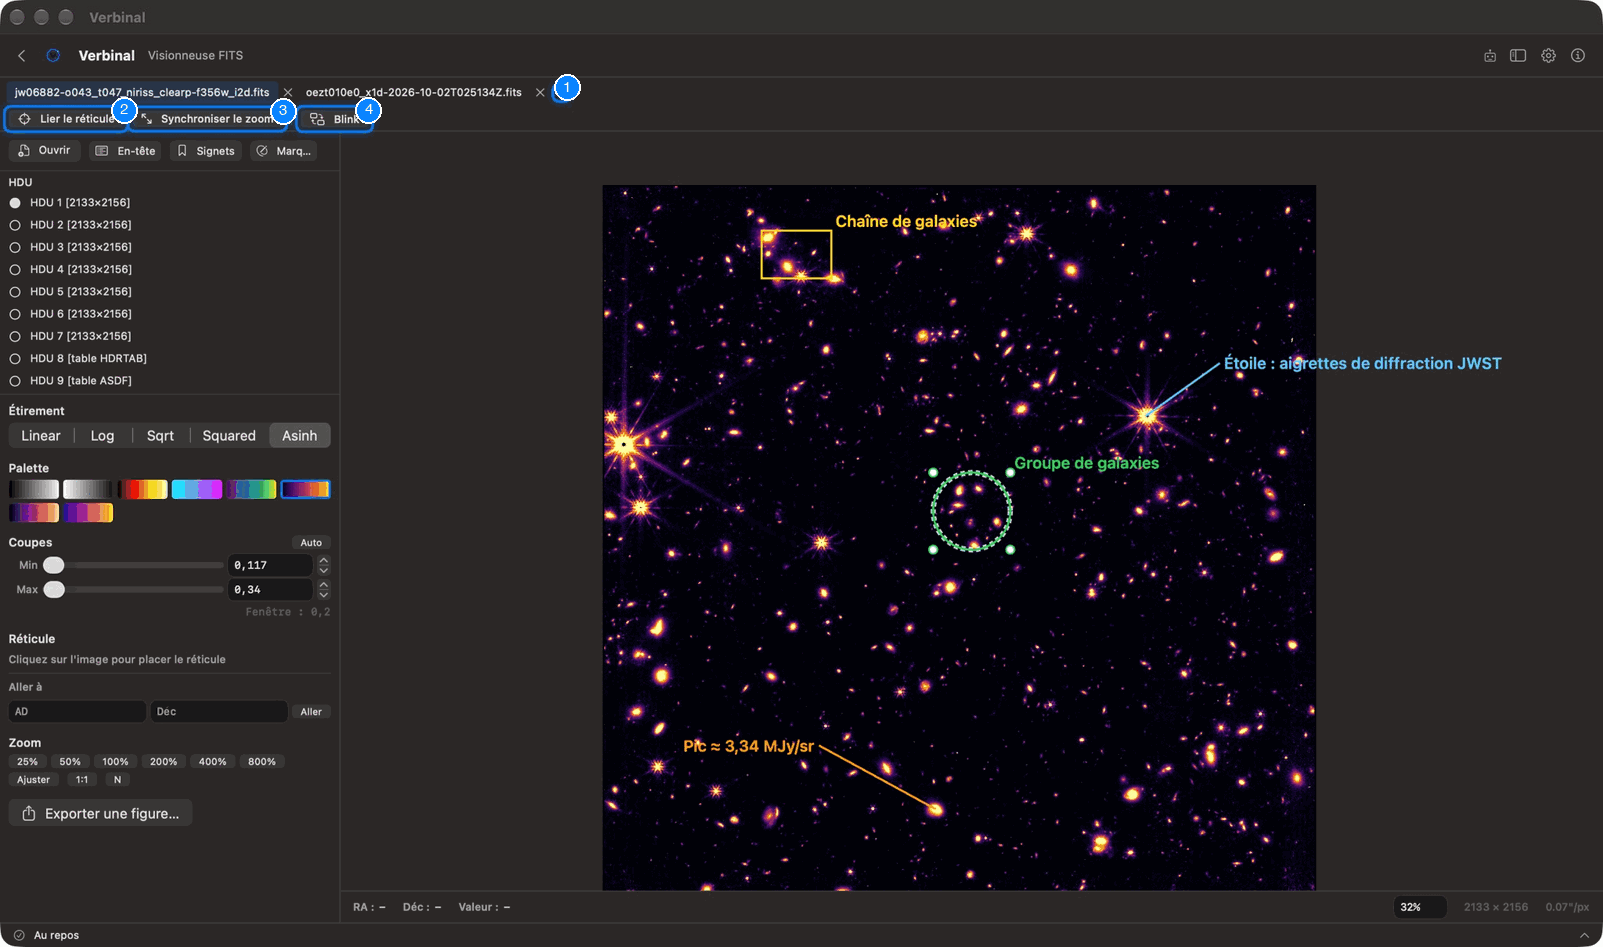Screen dimensions: 1603x947
Task: Set stretch to Log
Action: coord(102,436)
